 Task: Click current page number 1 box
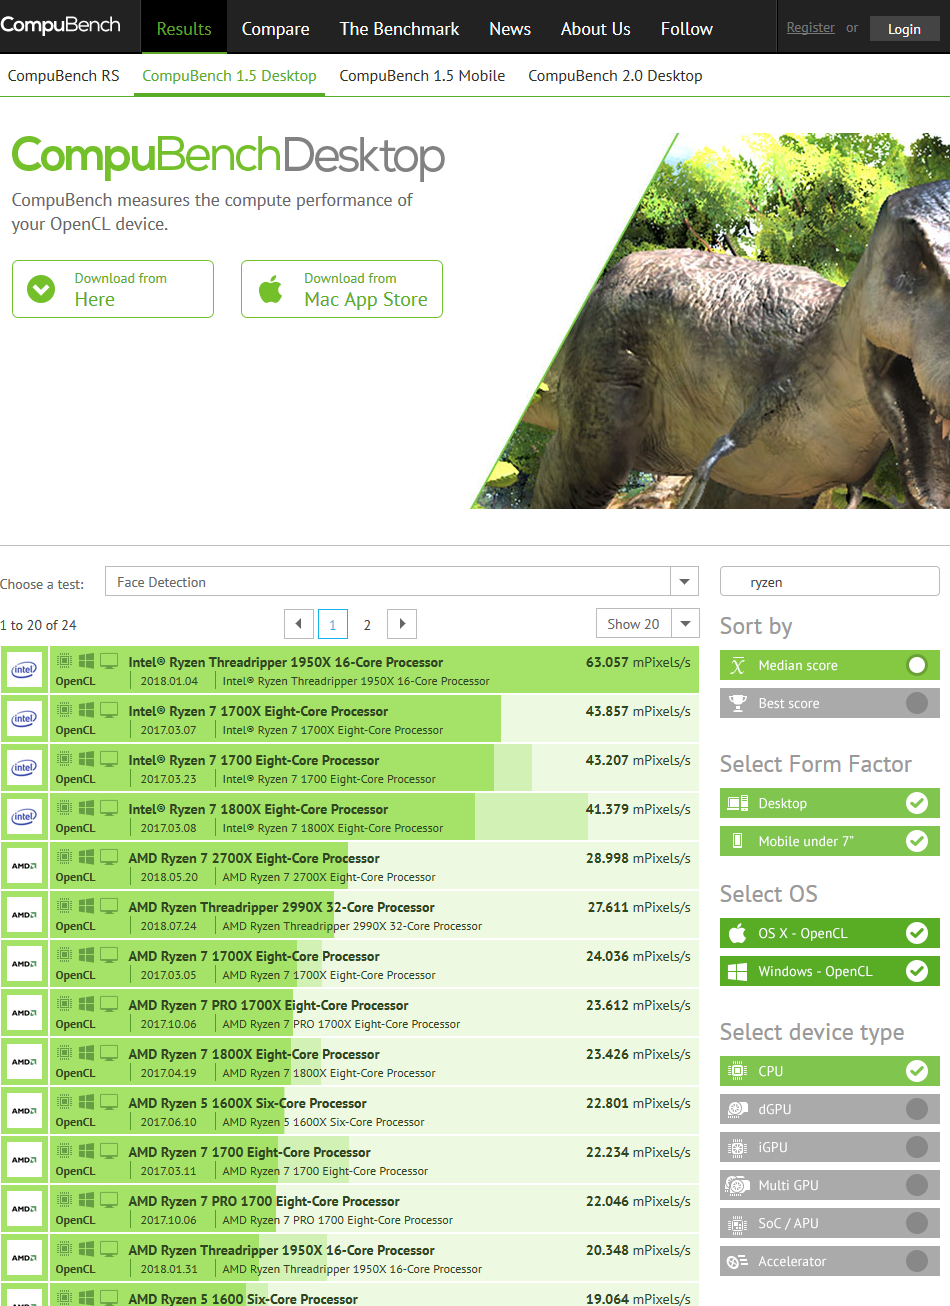click(x=333, y=624)
